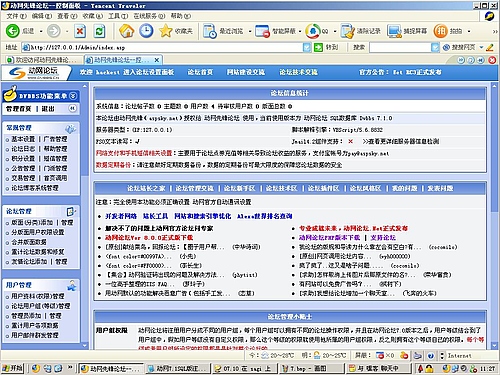The image size is (500, 375).
Task: Open the 文件(F) menu
Action: [x=16, y=16]
